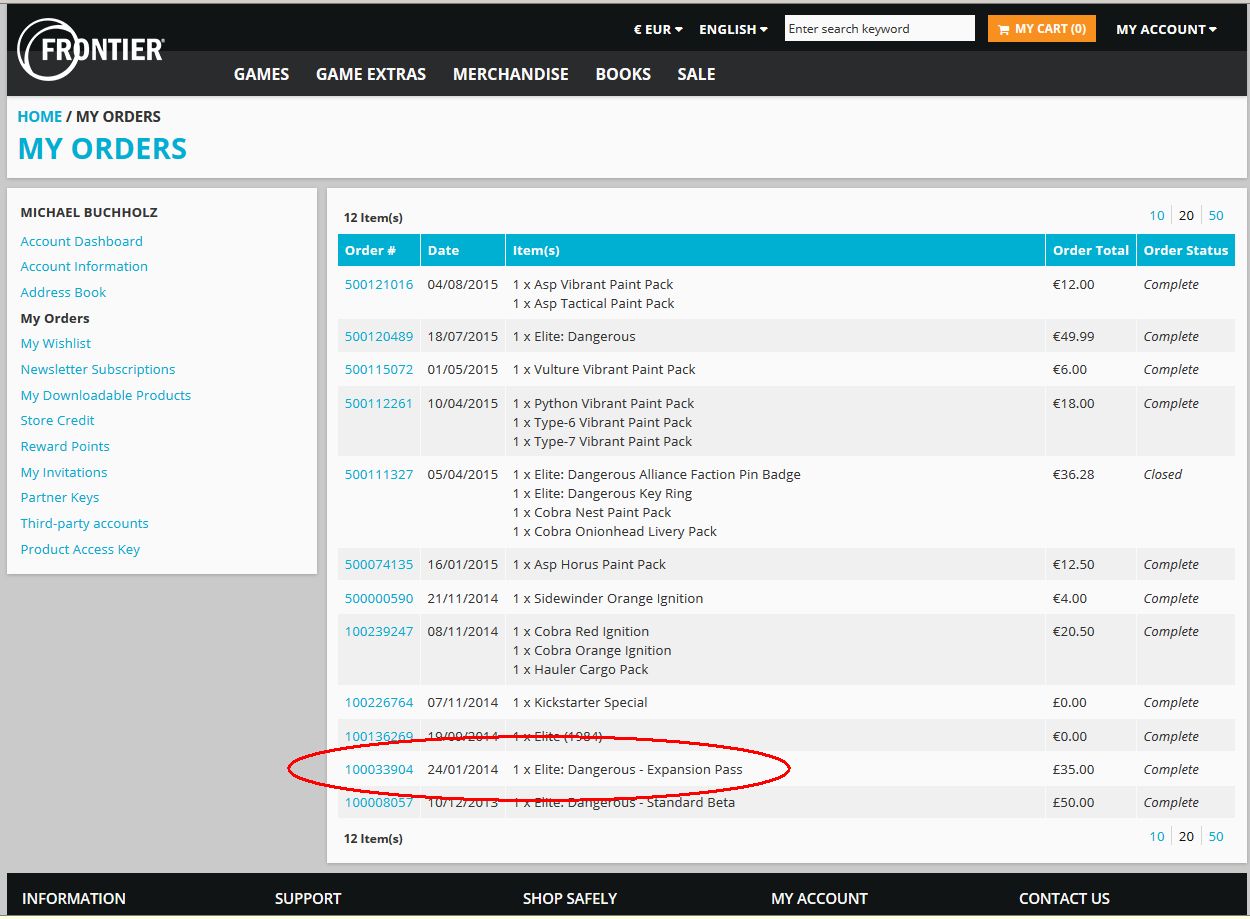The image size is (1250, 919).
Task: Click '1 x Asp Horus Paint Pack' item
Action: (589, 564)
